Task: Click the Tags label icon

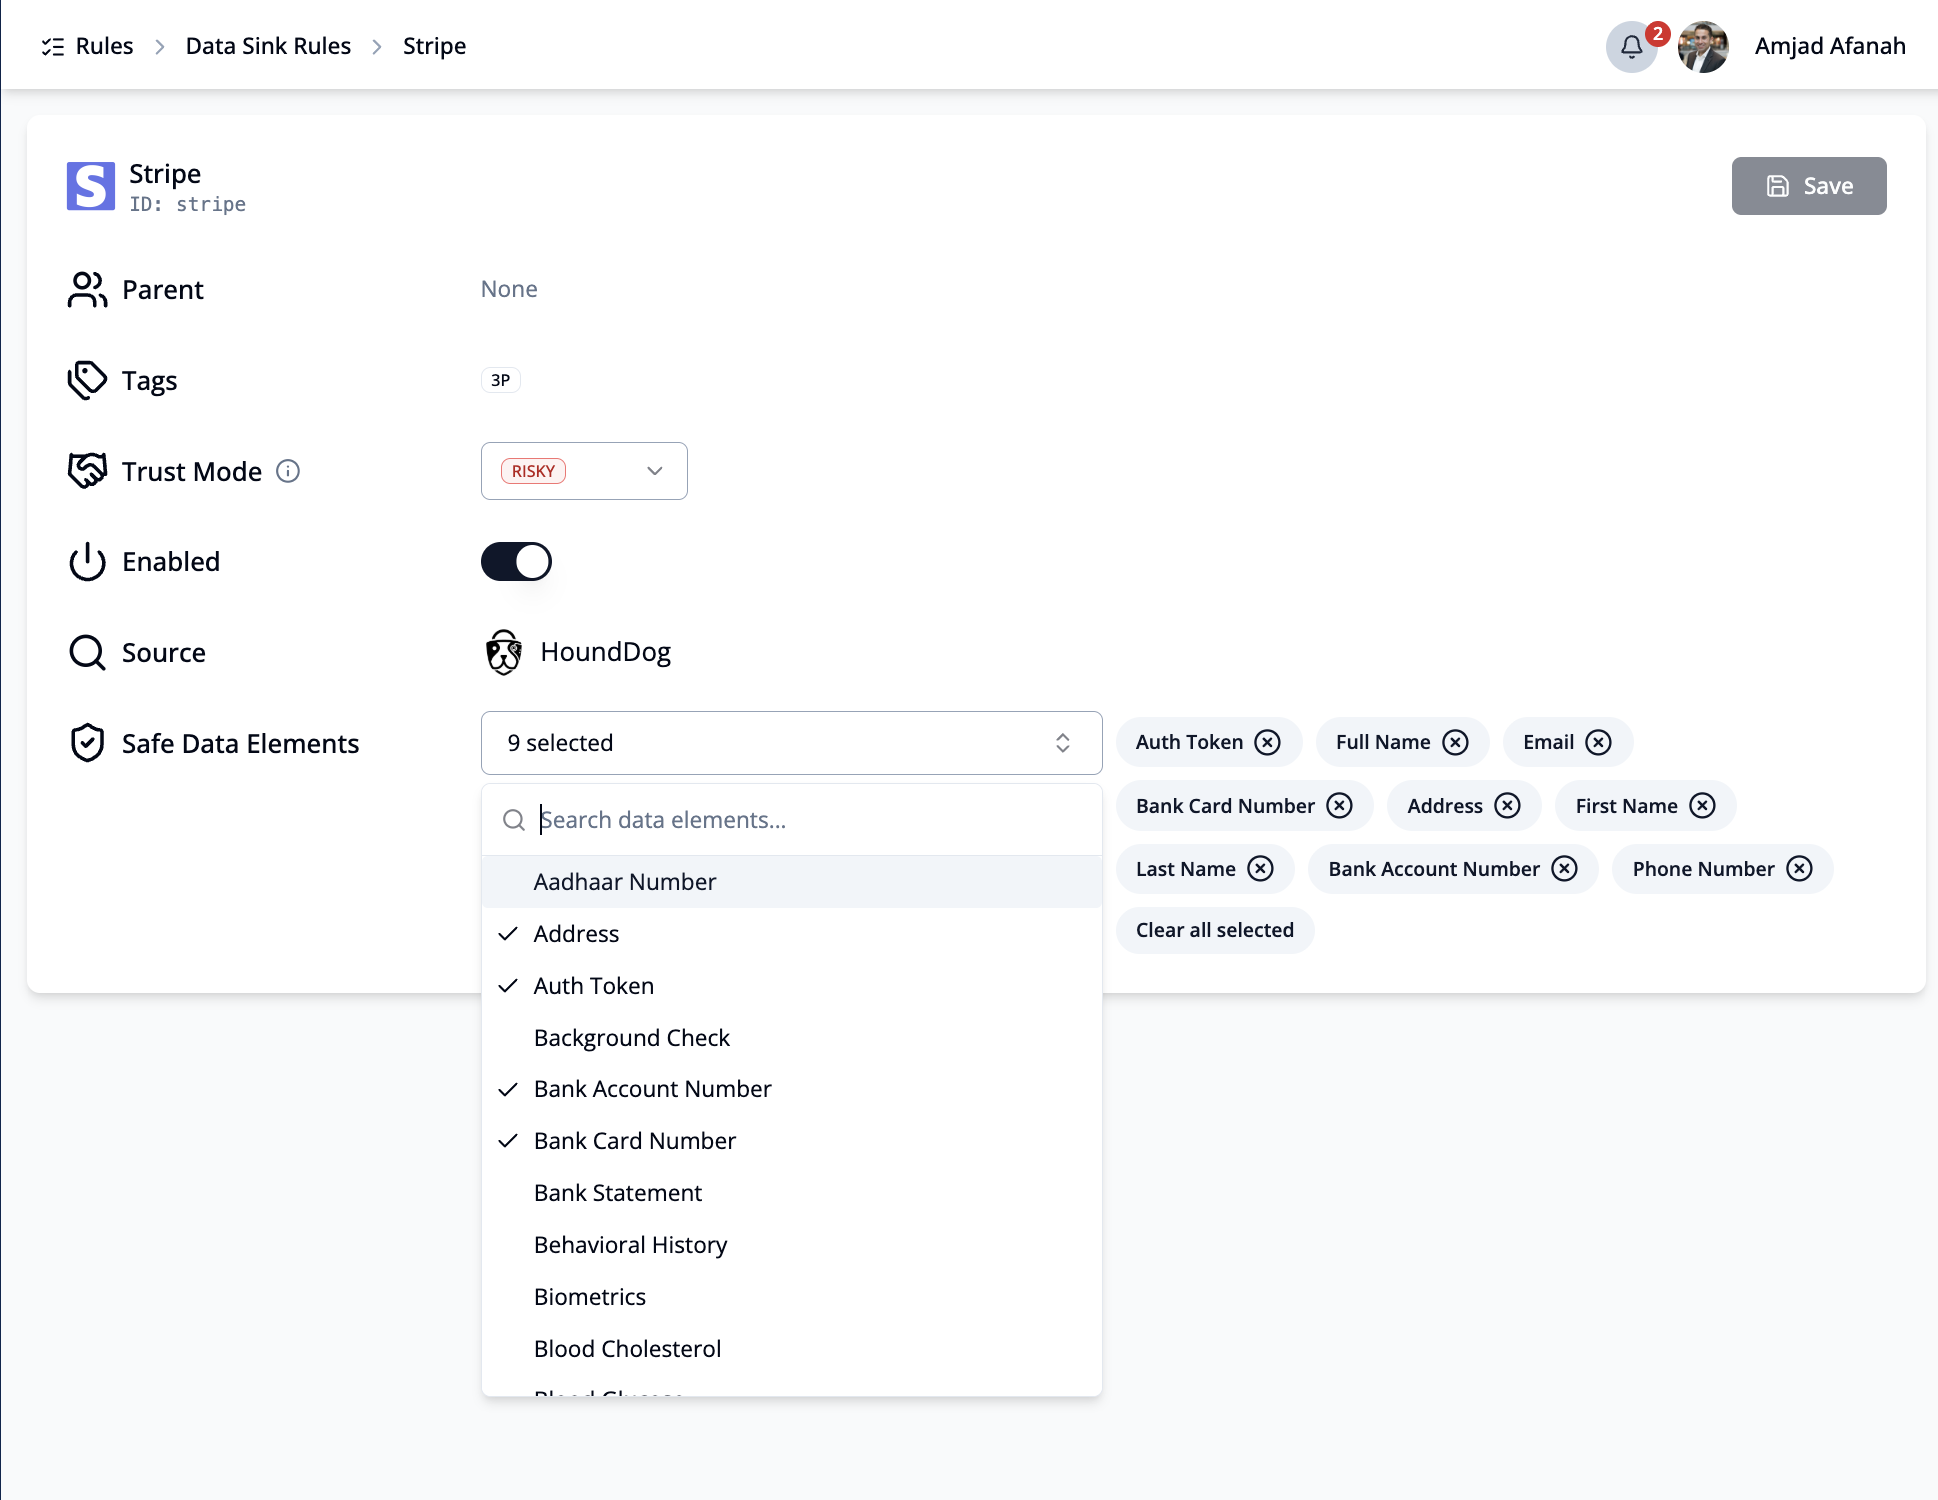Action: coord(87,380)
